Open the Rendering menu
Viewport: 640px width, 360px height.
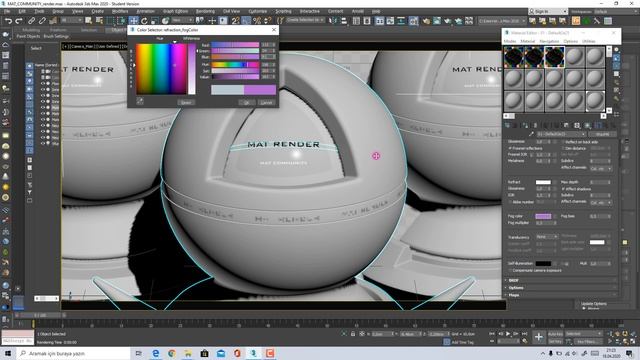(205, 11)
